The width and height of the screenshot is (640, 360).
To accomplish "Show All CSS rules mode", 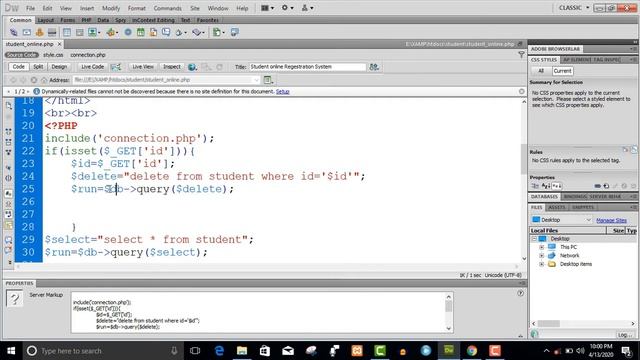I will pos(541,71).
